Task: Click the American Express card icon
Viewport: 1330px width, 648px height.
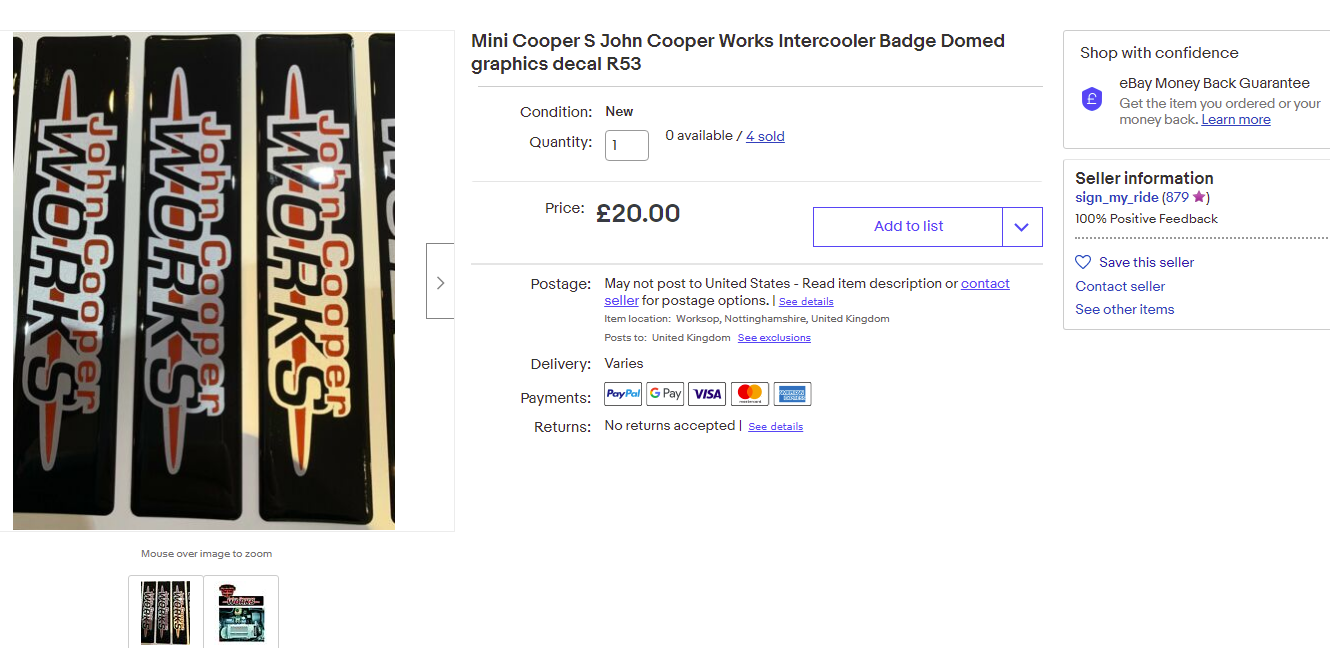Action: [x=792, y=394]
